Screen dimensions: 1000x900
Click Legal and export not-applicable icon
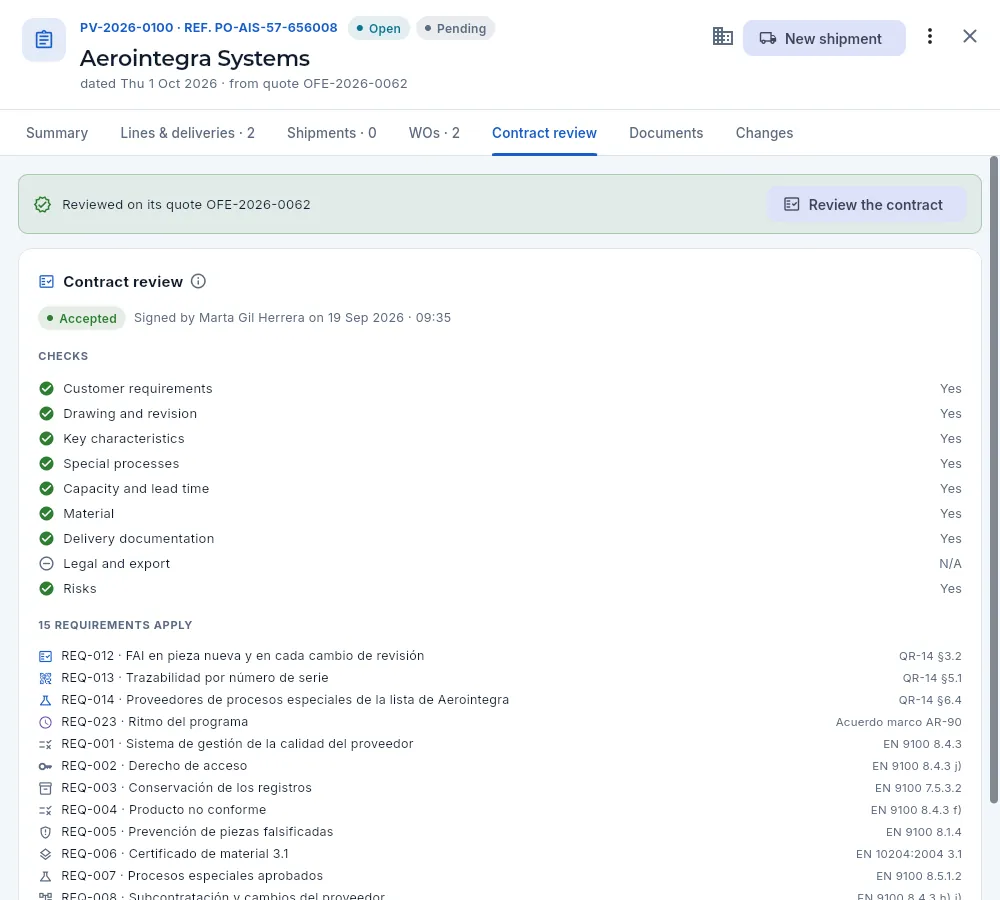[x=47, y=563]
